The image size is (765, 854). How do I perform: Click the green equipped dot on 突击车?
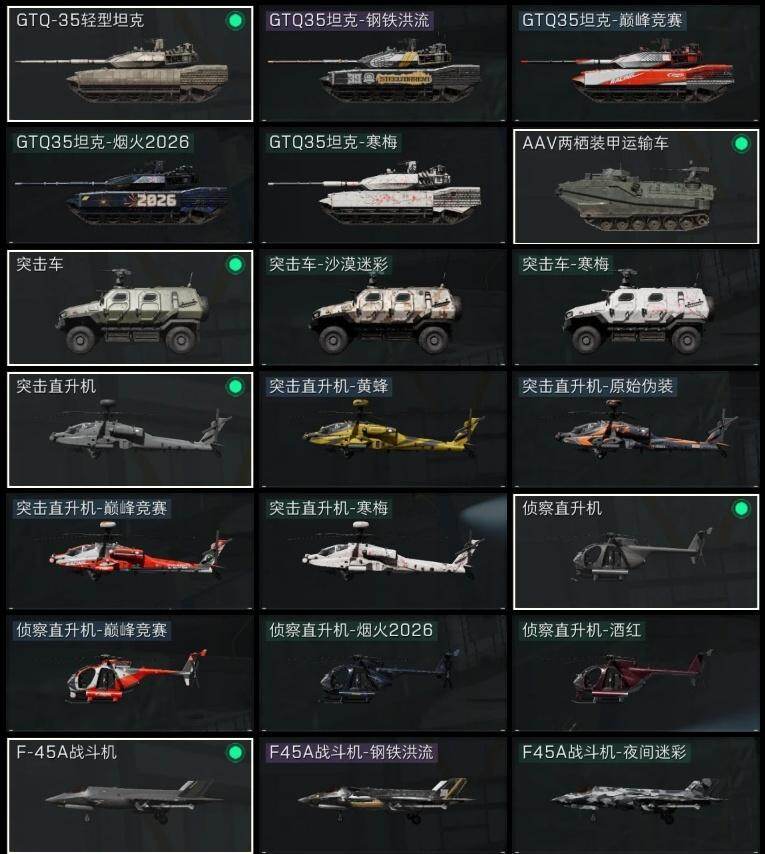pyautogui.click(x=235, y=265)
